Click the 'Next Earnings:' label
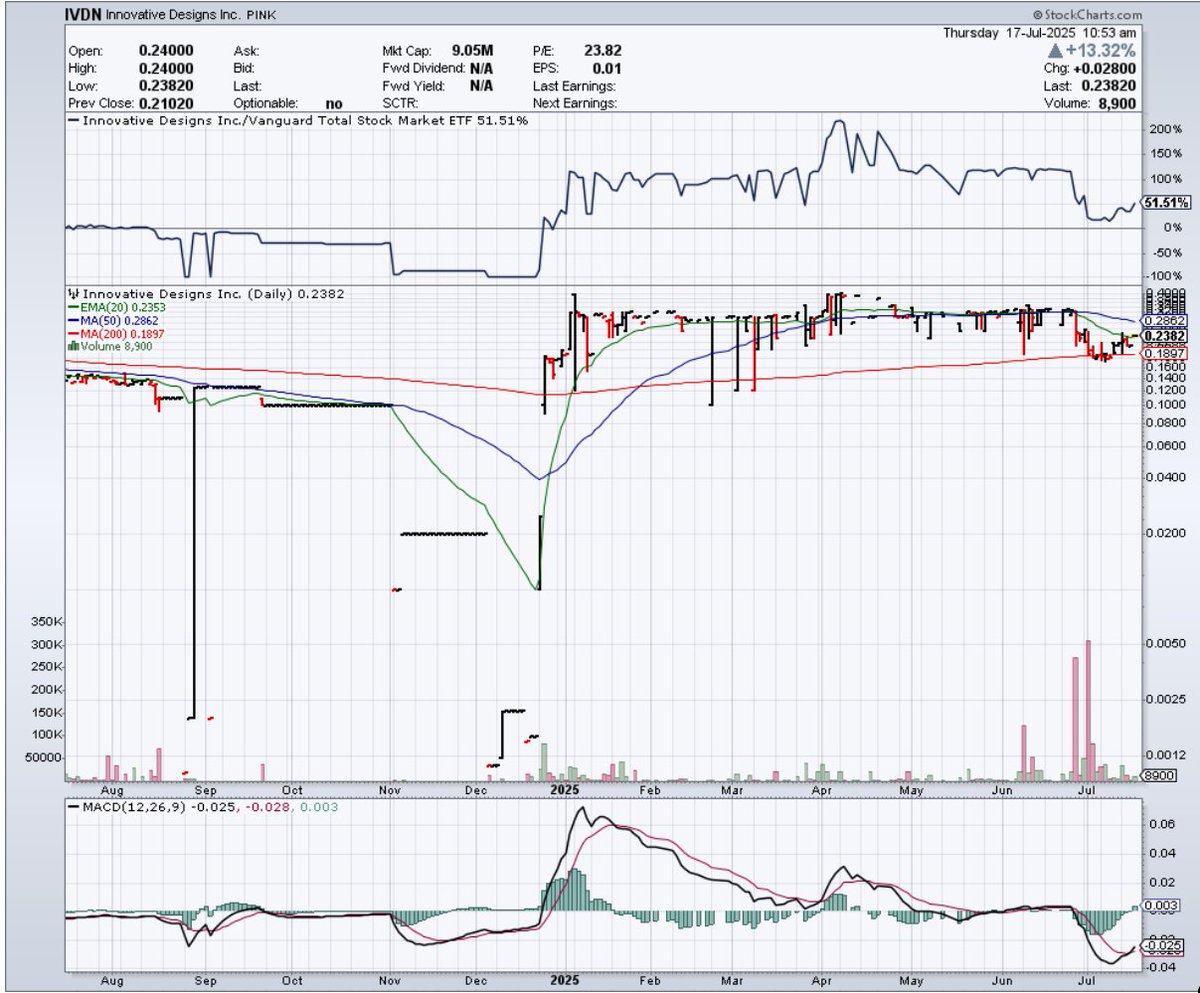 tap(575, 103)
